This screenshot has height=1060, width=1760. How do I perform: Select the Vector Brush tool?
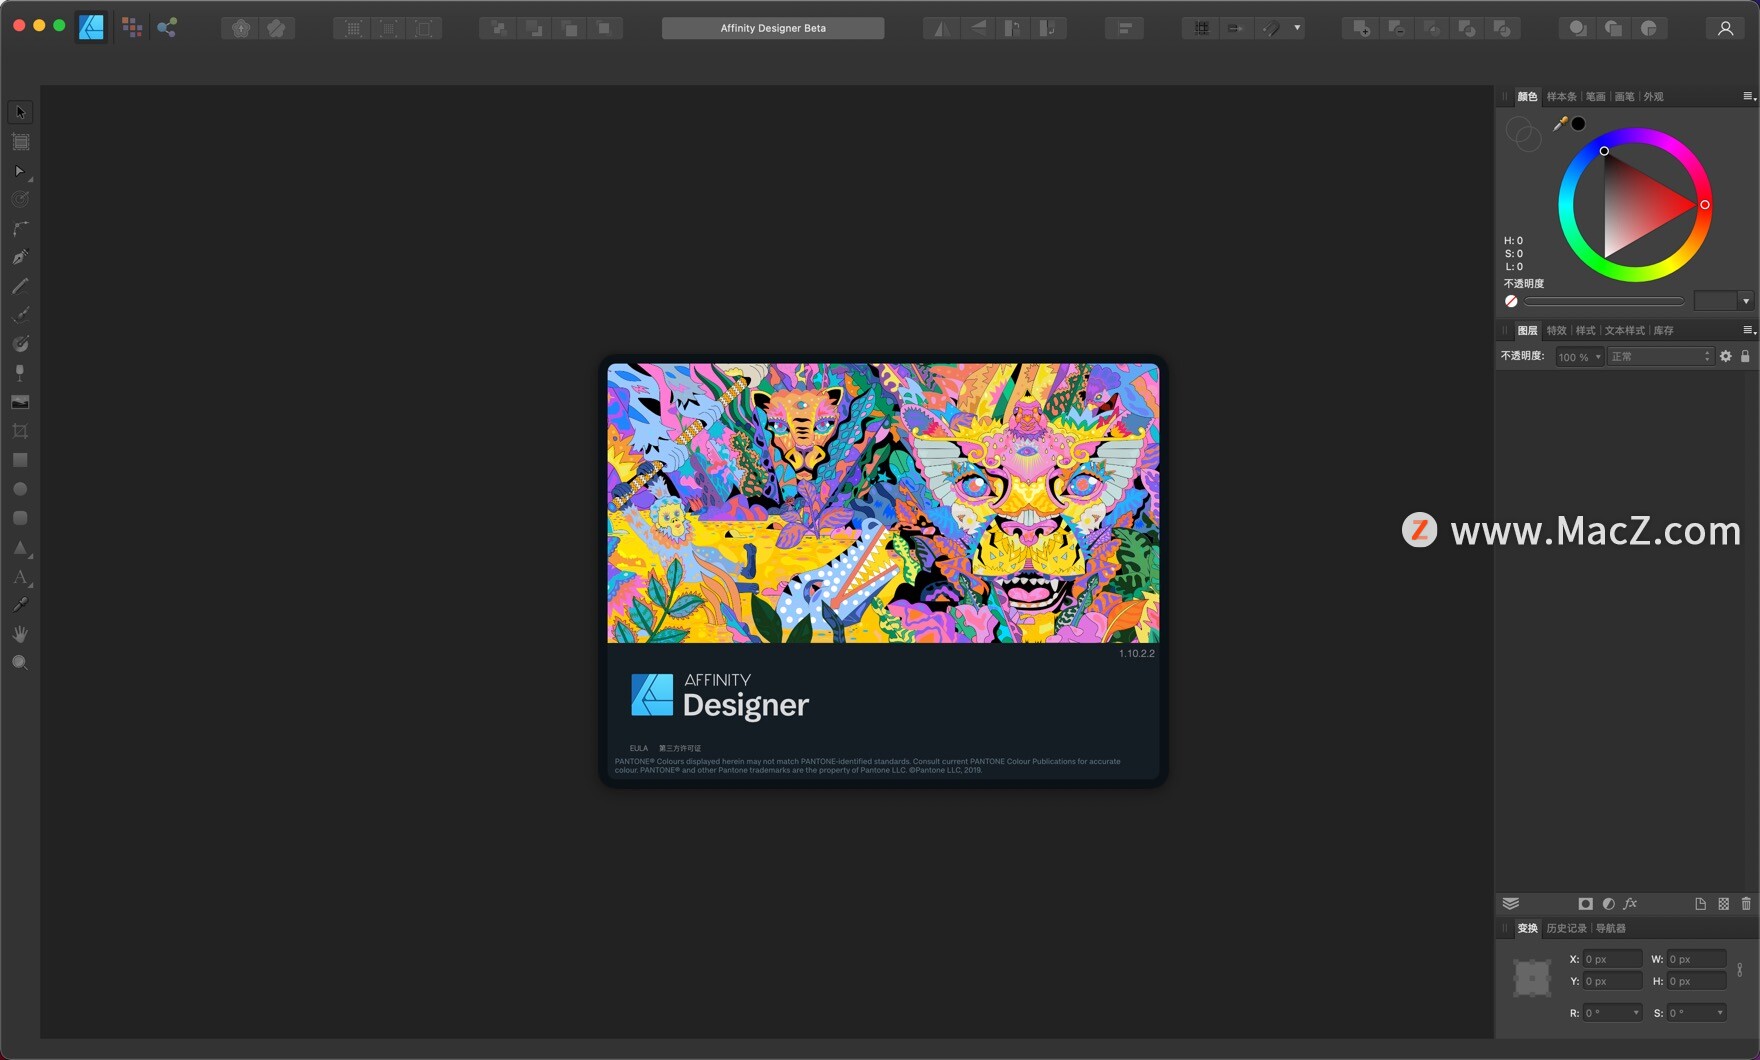[x=20, y=315]
